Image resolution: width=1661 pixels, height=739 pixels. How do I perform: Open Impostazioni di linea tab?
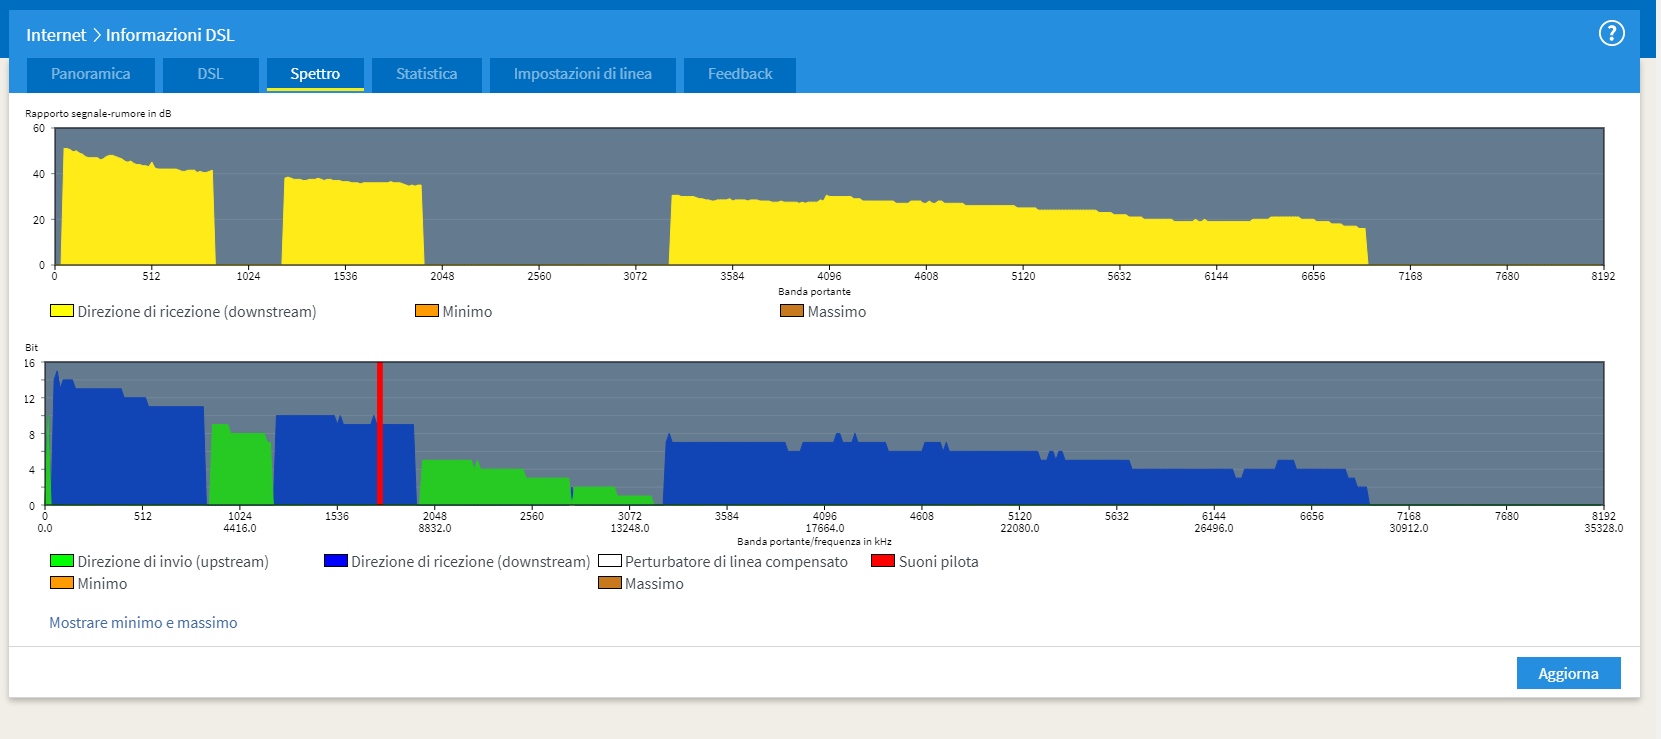[582, 74]
